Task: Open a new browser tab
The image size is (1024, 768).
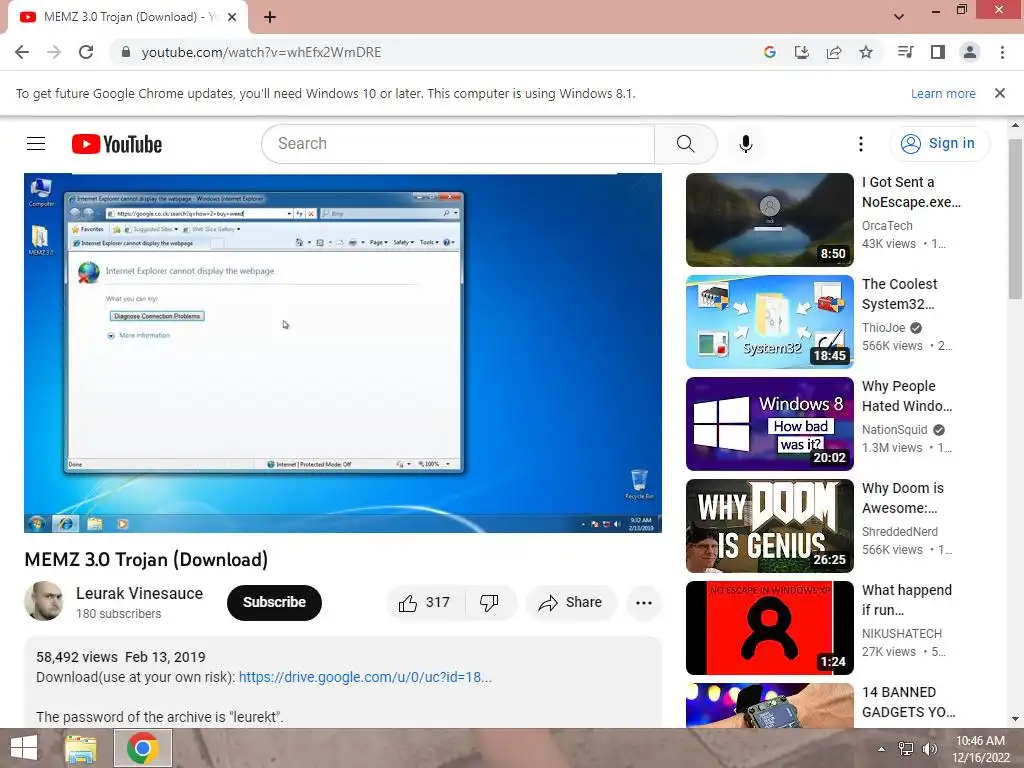Action: (270, 17)
